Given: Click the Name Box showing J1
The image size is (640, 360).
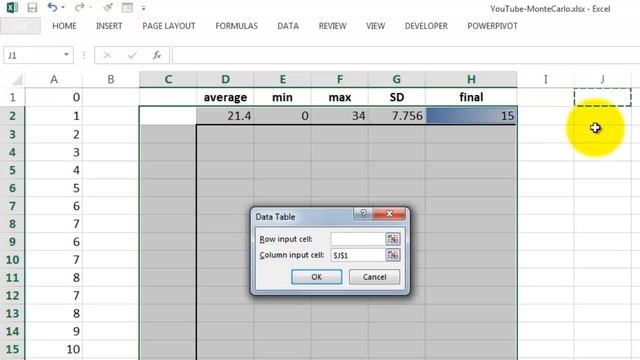Looking at the screenshot, I should pyautogui.click(x=33, y=55).
